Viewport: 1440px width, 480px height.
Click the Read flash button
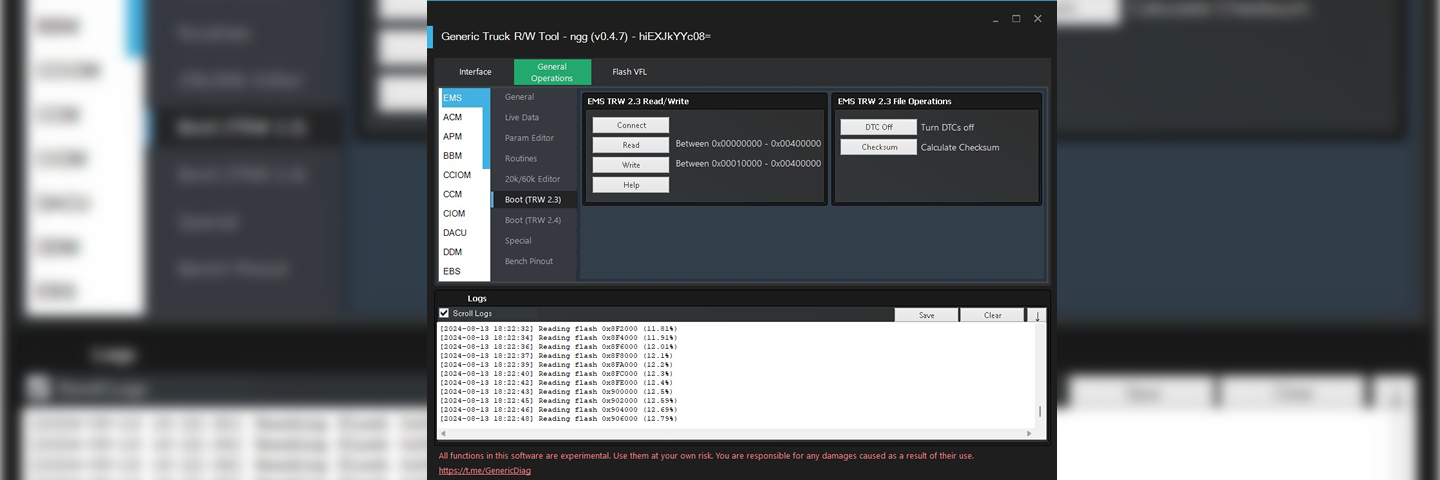coord(630,145)
